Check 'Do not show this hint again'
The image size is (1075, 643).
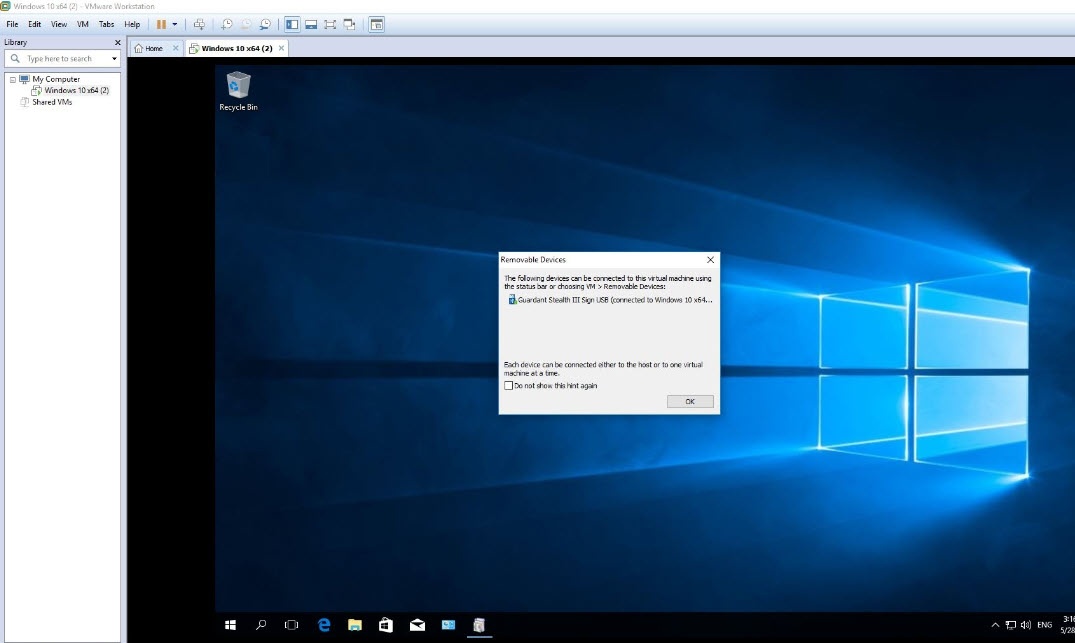pos(509,385)
